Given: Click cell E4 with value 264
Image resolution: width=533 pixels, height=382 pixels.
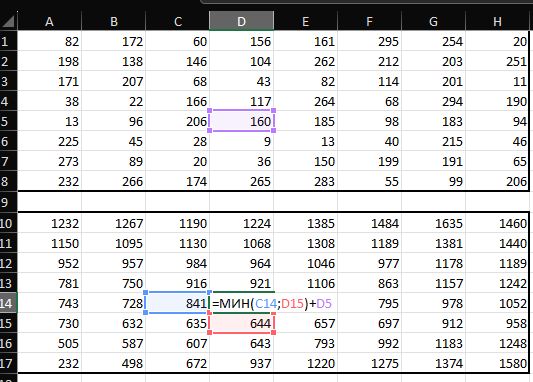Looking at the screenshot, I should coord(306,101).
